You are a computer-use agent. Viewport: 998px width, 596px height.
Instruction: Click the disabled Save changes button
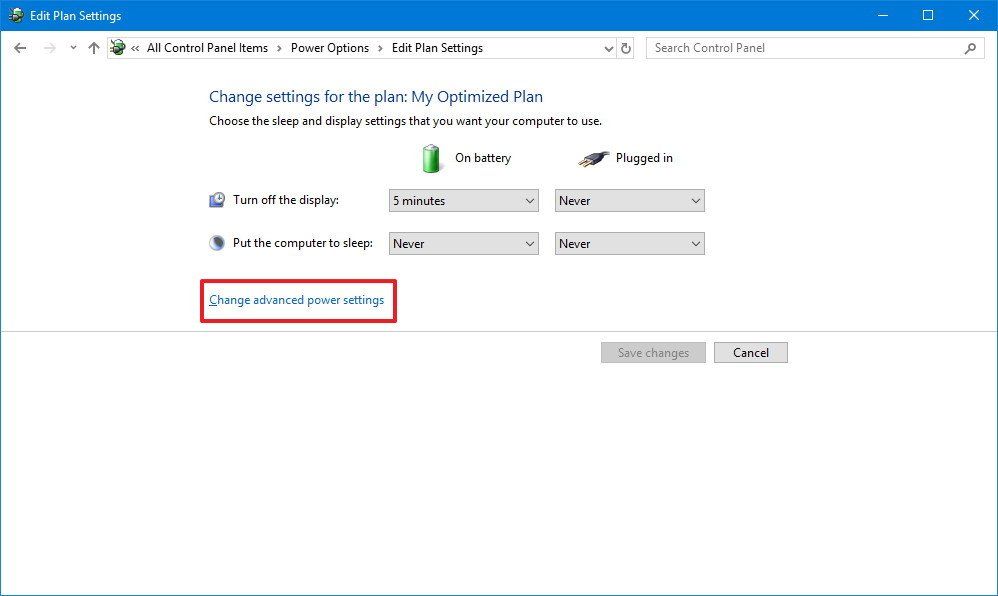[x=652, y=352]
